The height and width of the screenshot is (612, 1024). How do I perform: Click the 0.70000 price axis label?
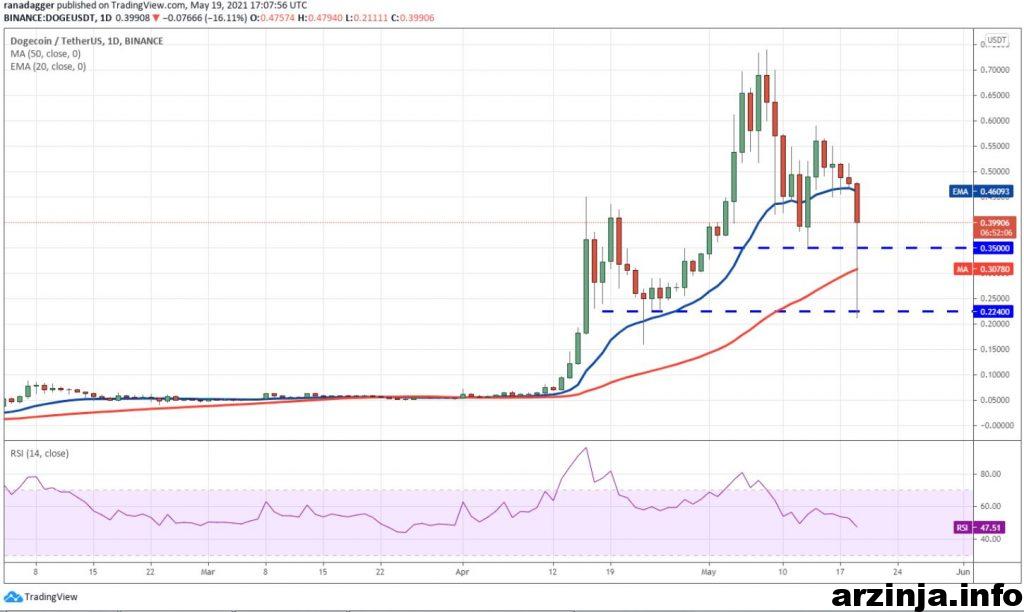[x=995, y=70]
